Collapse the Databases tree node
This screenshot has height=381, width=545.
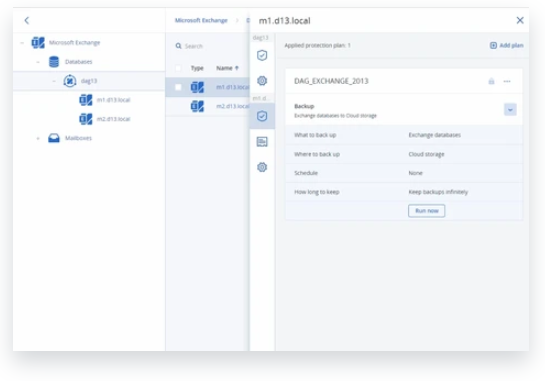point(38,62)
